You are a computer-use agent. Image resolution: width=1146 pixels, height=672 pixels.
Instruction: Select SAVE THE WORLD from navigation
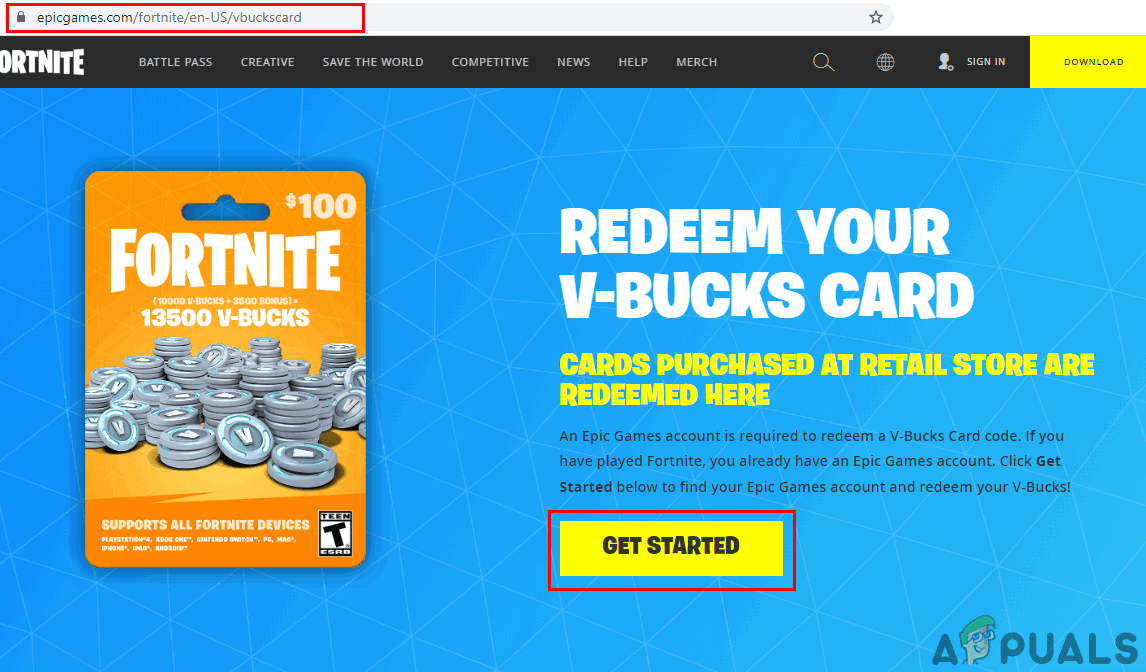(x=372, y=61)
